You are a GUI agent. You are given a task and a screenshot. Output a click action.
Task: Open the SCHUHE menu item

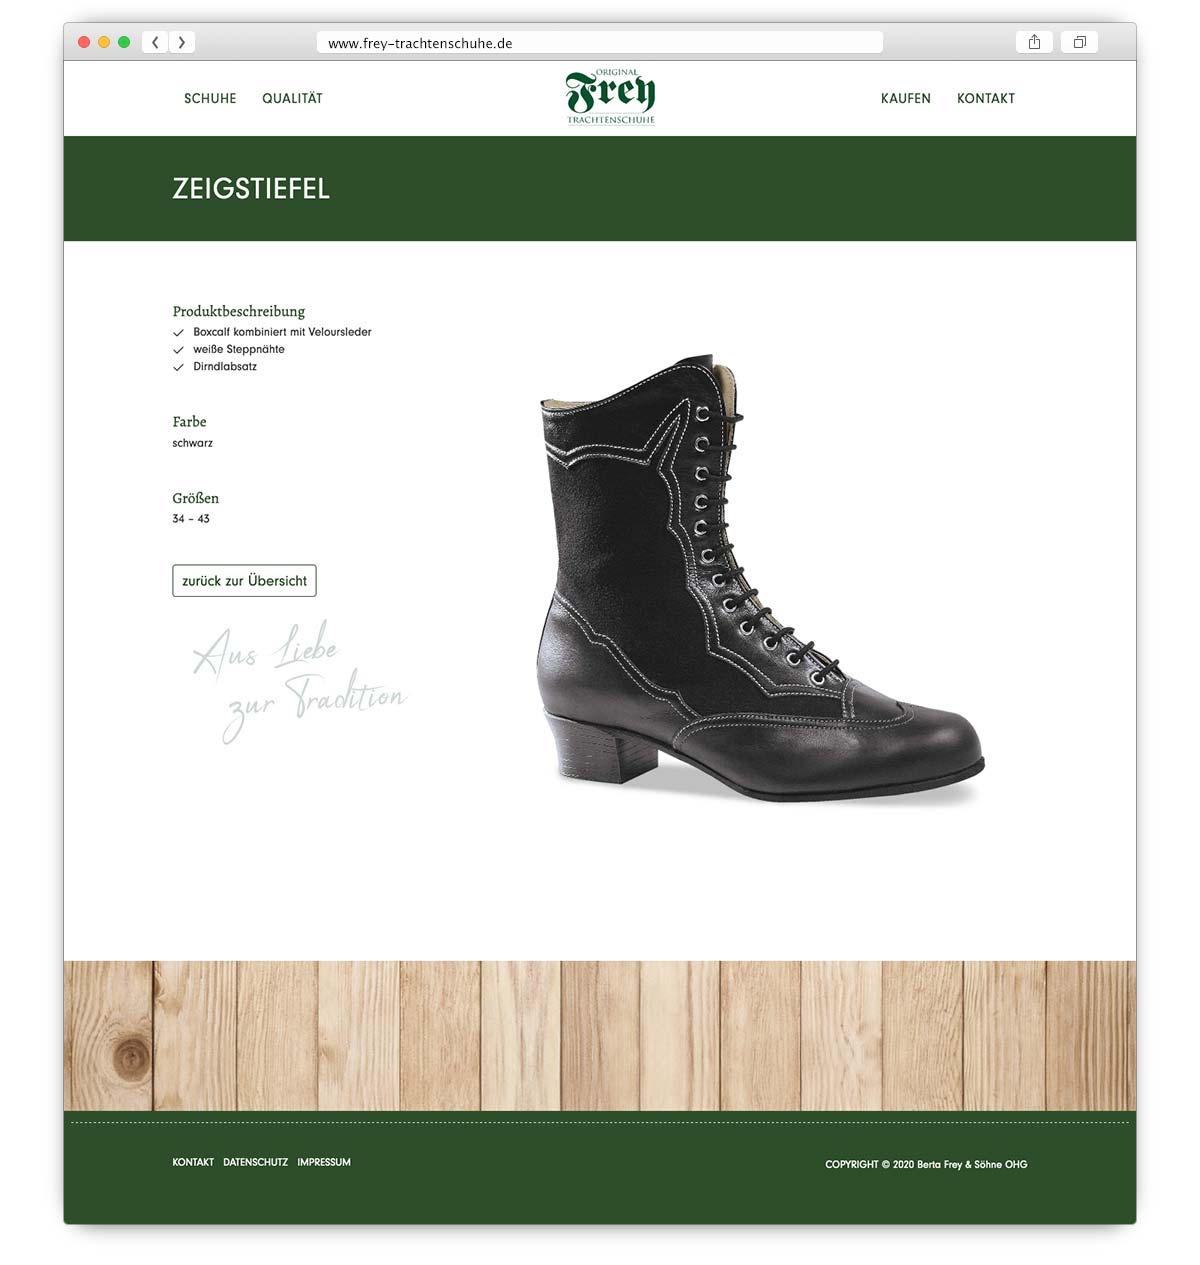pos(210,98)
